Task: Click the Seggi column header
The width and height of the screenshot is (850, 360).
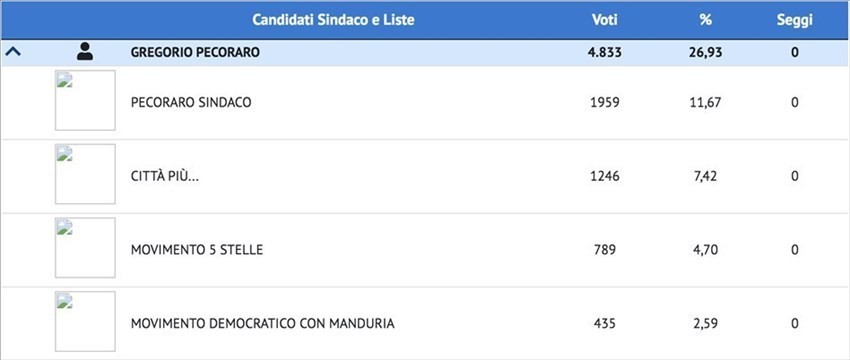Action: point(794,21)
